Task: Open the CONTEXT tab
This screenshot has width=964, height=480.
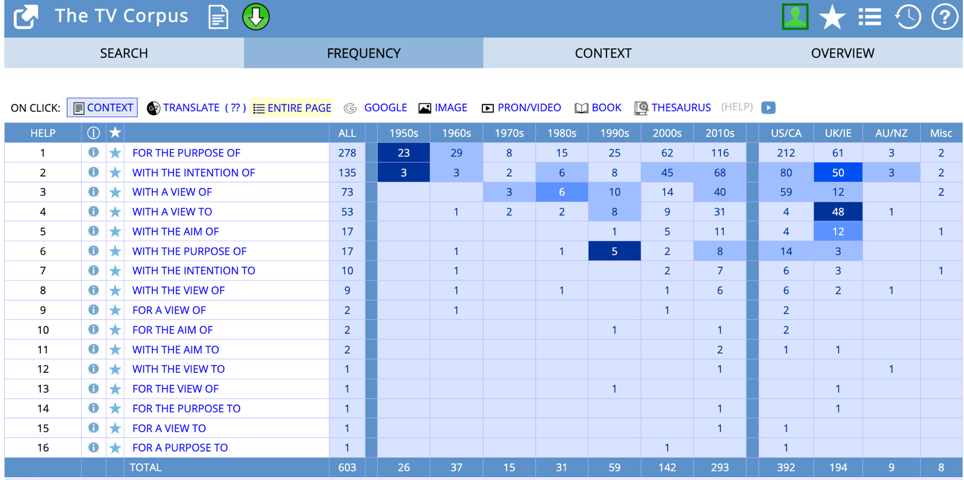Action: pyautogui.click(x=603, y=53)
